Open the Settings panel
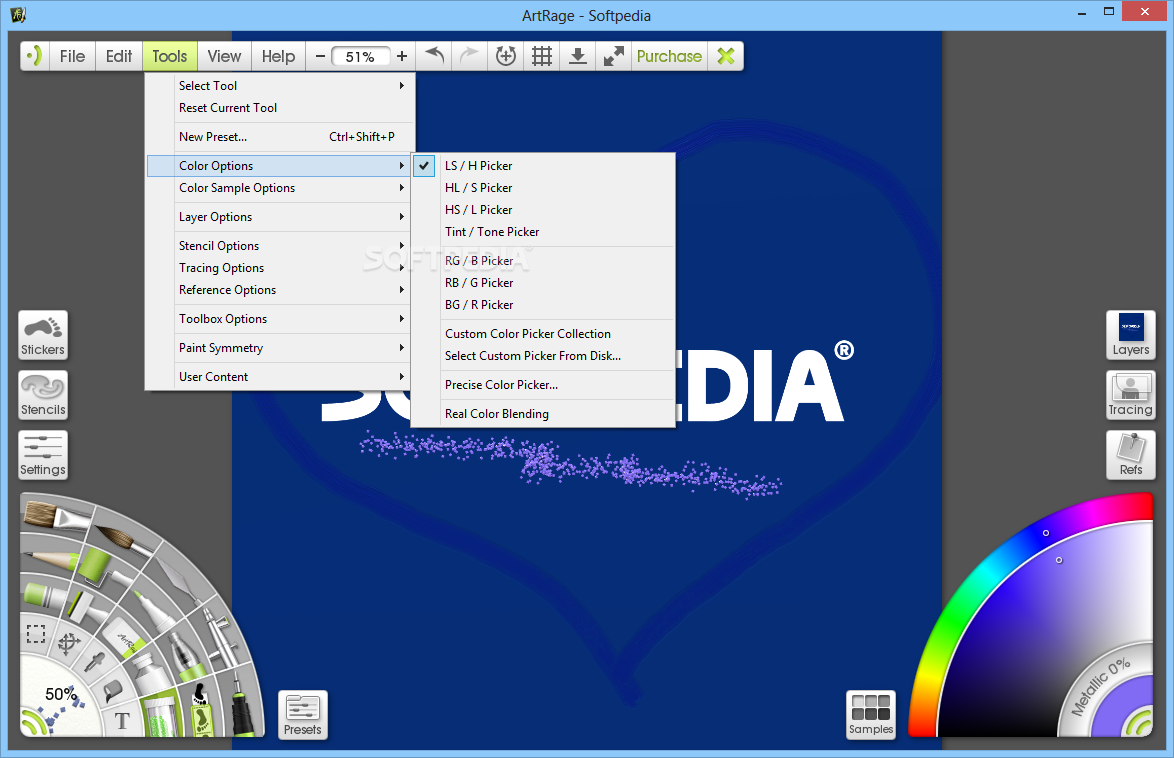Image resolution: width=1174 pixels, height=758 pixels. 43,455
